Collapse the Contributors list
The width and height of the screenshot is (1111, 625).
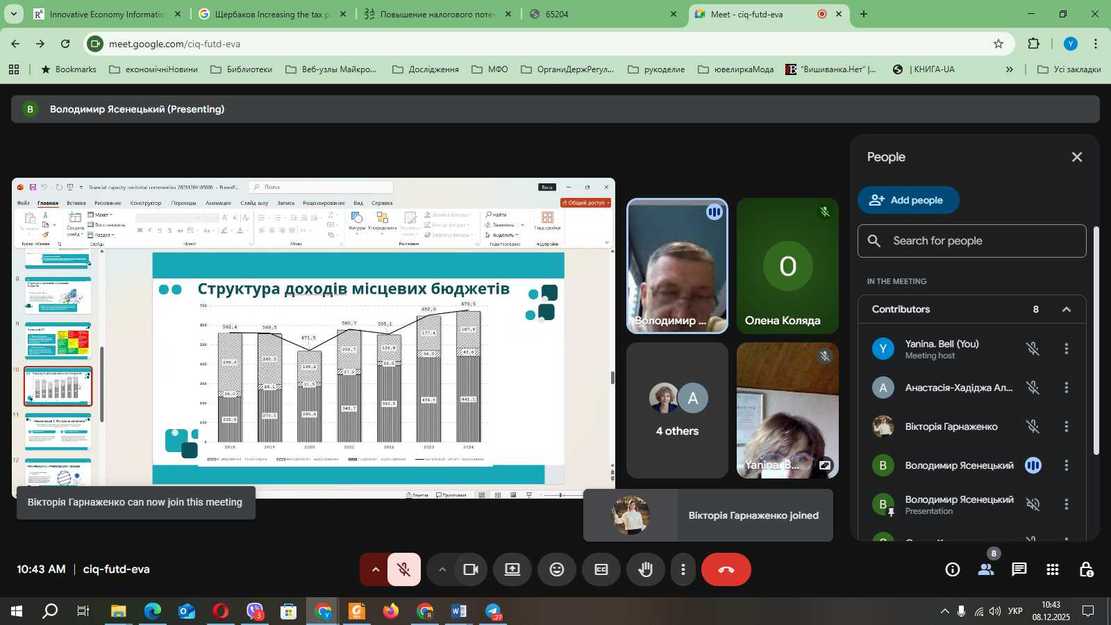point(1066,310)
